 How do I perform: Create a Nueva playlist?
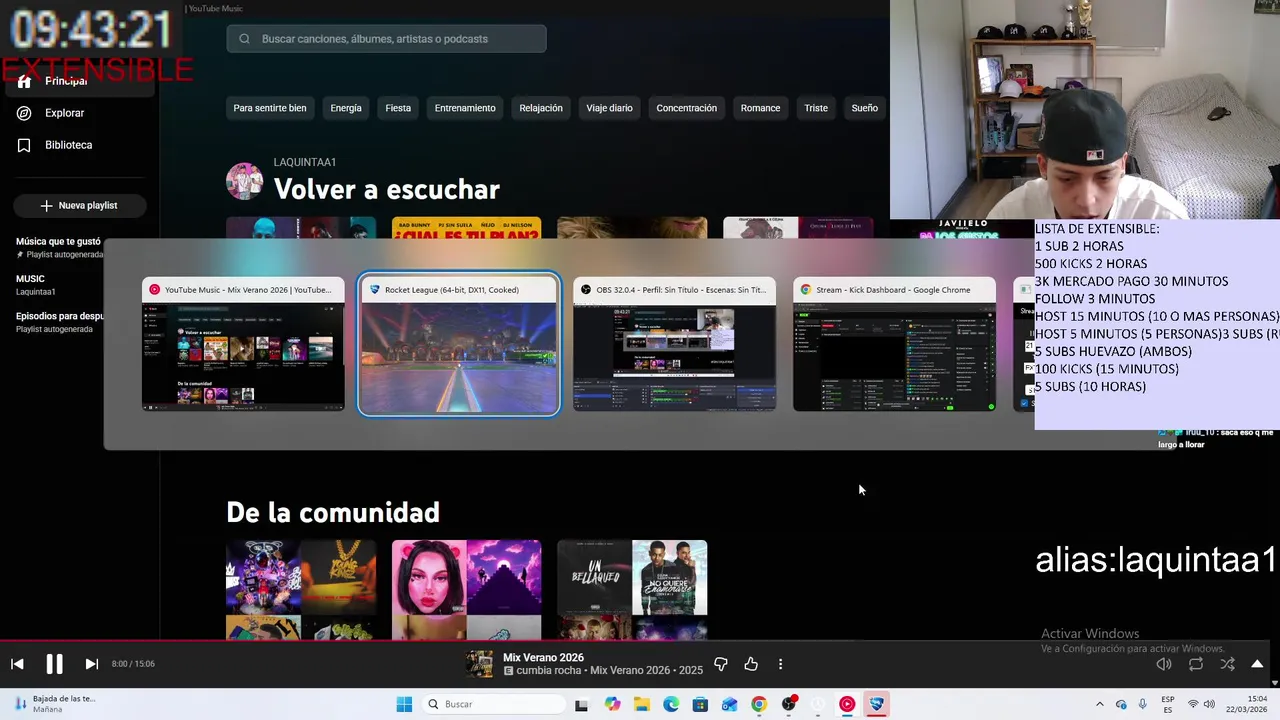coord(79,205)
